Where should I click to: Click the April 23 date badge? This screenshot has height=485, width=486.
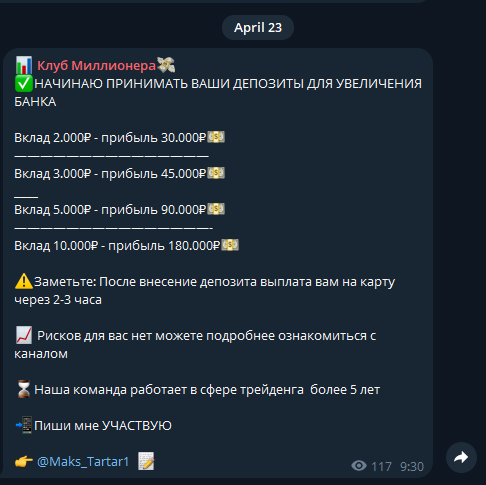258,27
